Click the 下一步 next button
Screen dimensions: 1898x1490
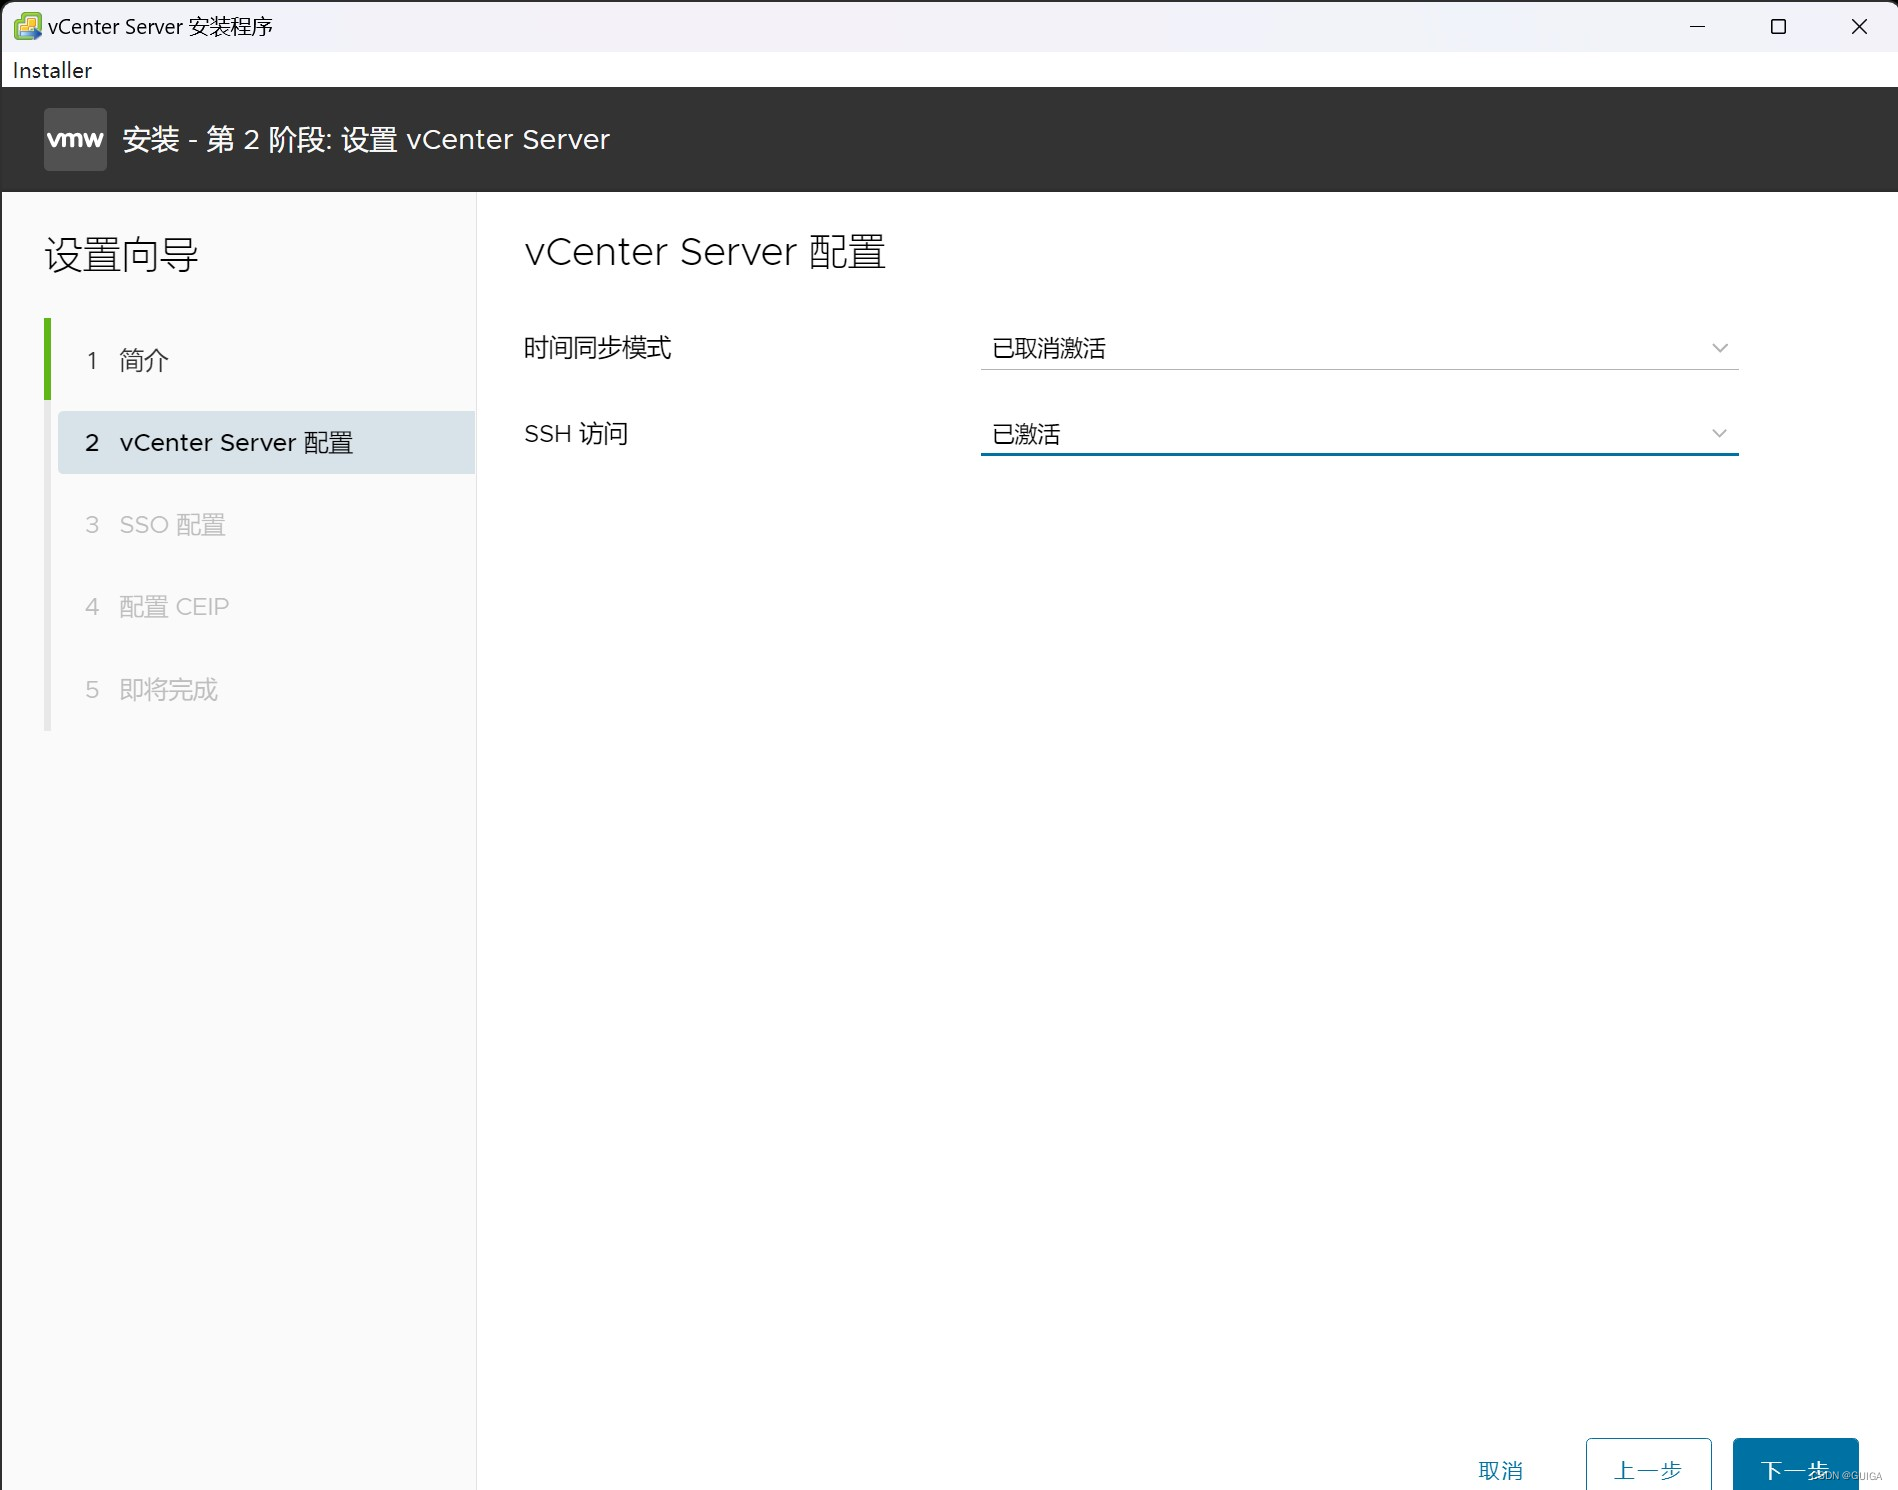click(x=1795, y=1467)
